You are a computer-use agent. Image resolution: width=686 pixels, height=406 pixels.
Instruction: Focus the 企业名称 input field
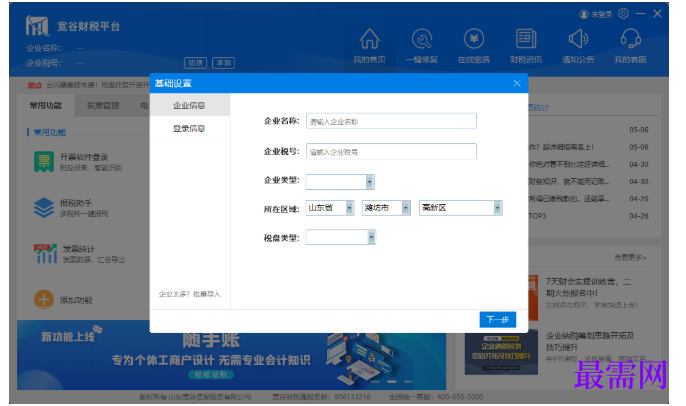[392, 121]
